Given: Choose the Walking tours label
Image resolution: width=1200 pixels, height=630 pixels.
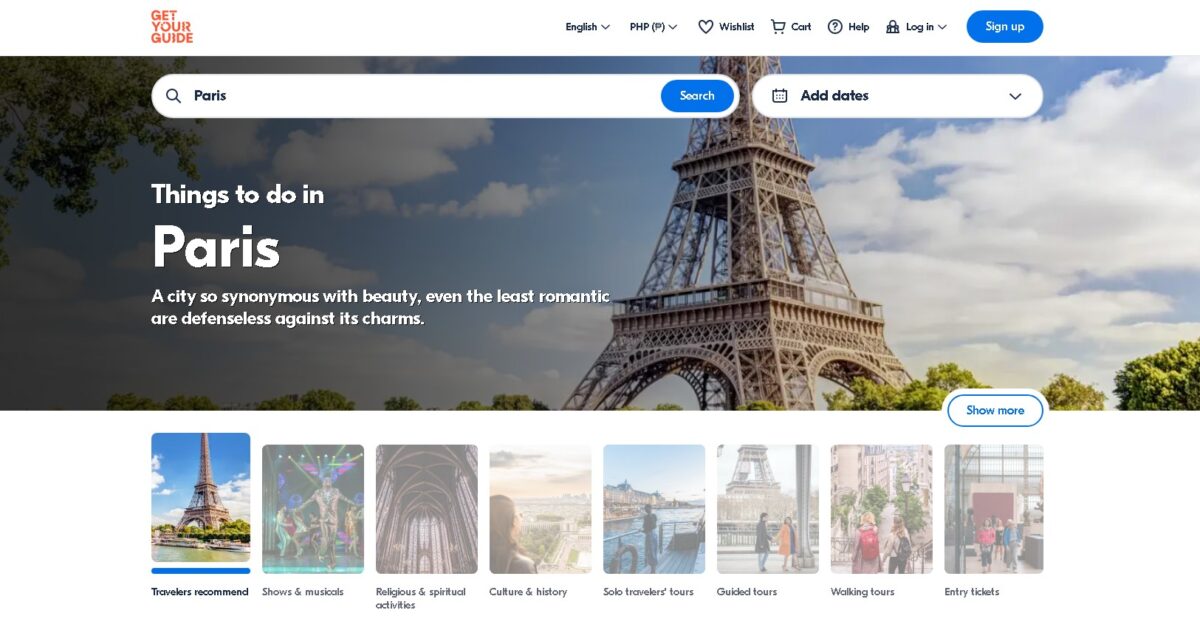Looking at the screenshot, I should (863, 592).
